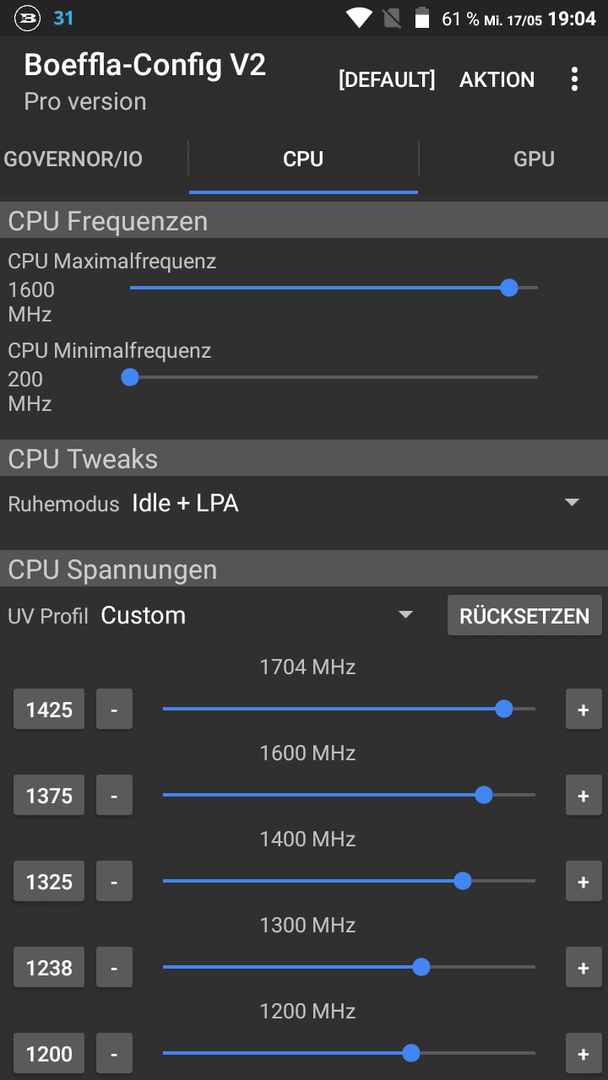The height and width of the screenshot is (1080, 608).
Task: Expand the Ruhemodus Idle + LPA dropdown
Action: click(356, 503)
